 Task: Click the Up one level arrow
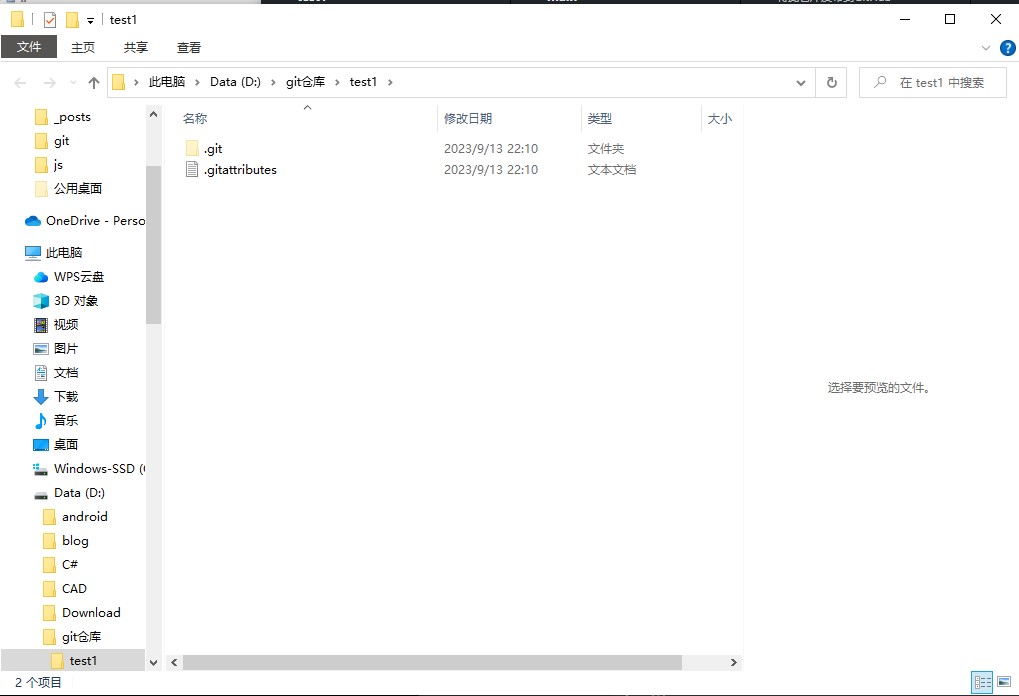94,83
